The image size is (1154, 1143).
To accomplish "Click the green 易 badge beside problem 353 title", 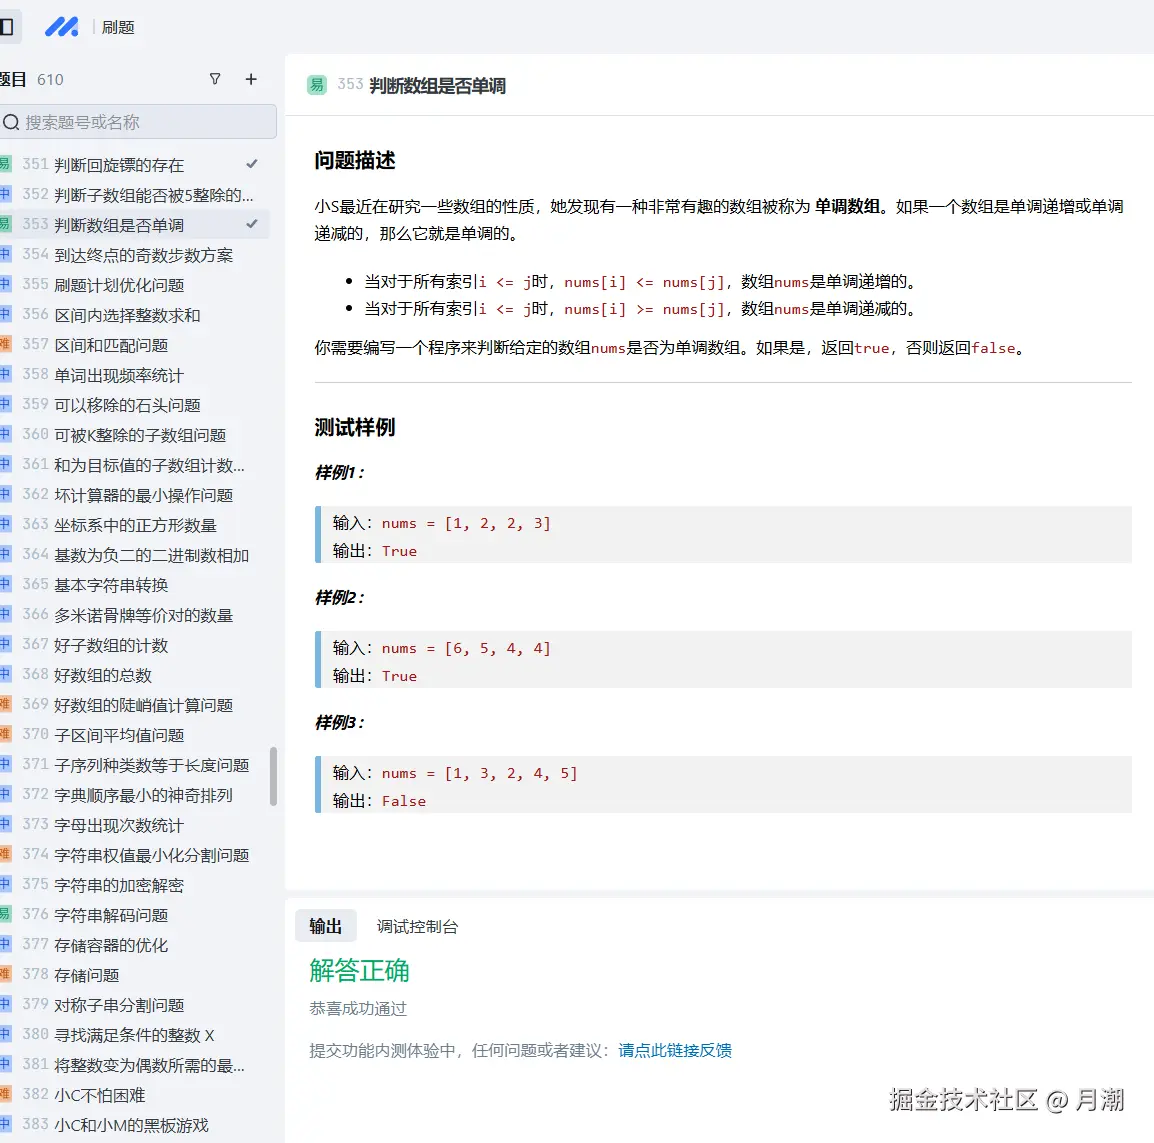I will click(316, 85).
